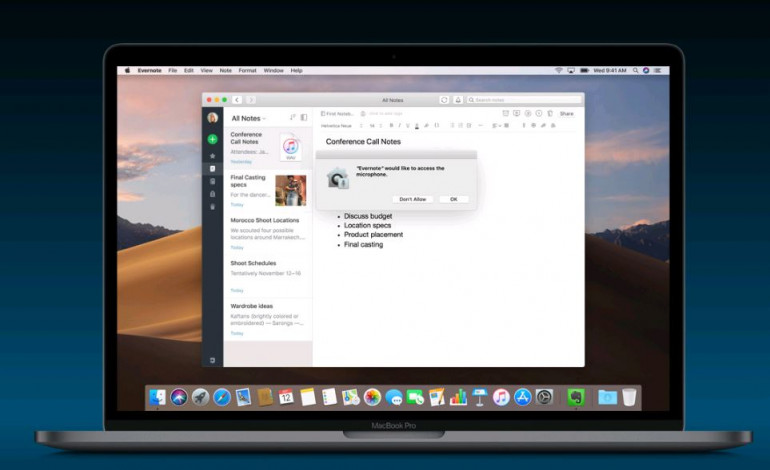Click the green New Note plus button
The image size is (770, 470).
click(212, 139)
